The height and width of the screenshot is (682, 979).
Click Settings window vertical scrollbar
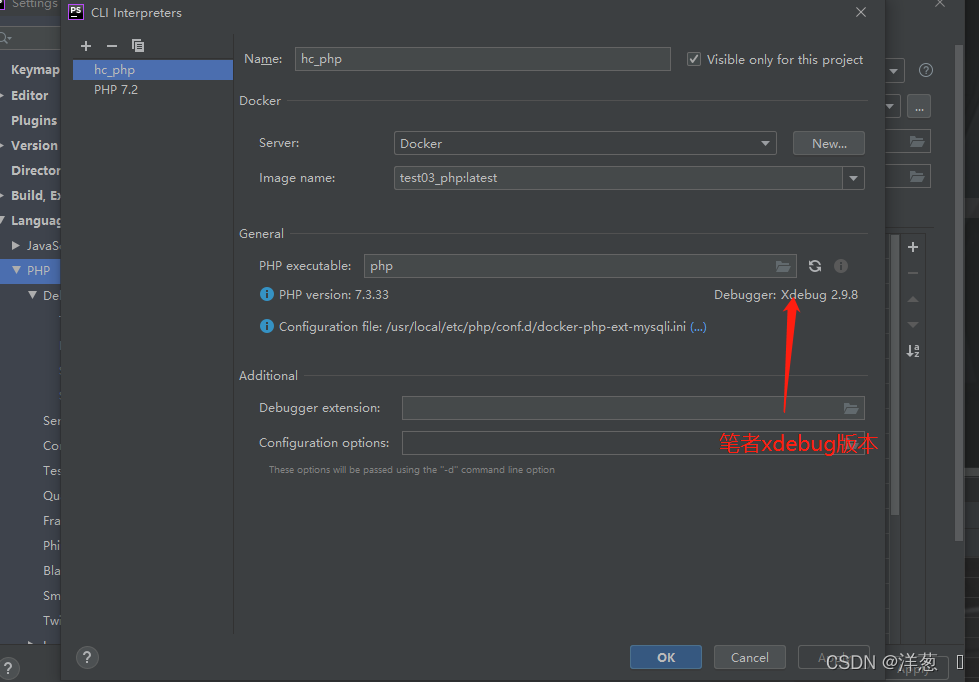(x=959, y=292)
